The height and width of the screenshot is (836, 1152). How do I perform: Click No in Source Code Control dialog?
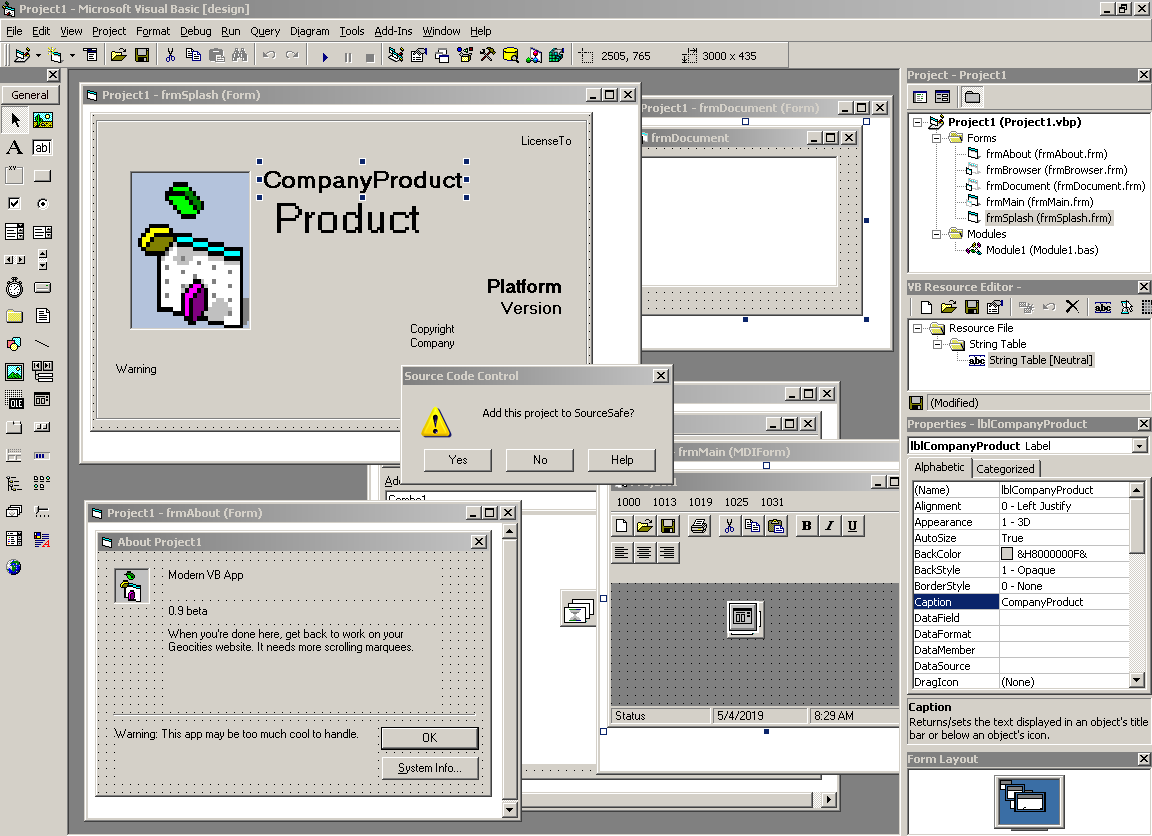[540, 460]
